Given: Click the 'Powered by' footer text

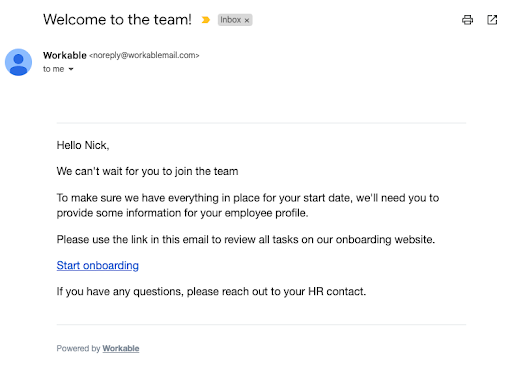Looking at the screenshot, I should (78, 348).
